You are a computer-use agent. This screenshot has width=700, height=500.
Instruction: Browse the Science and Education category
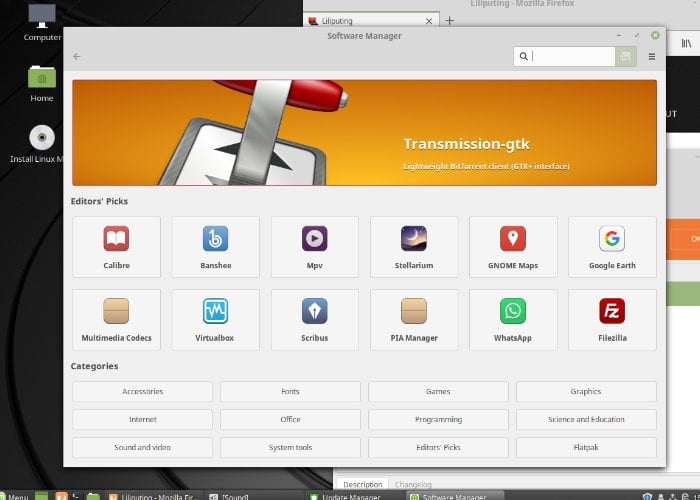pyautogui.click(x=586, y=419)
